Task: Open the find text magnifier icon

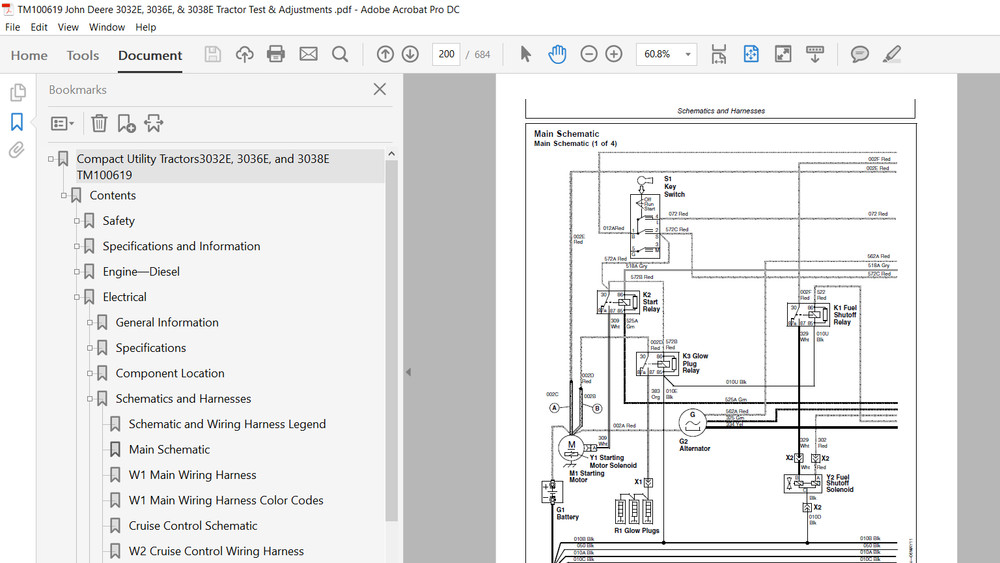Action: pos(340,54)
